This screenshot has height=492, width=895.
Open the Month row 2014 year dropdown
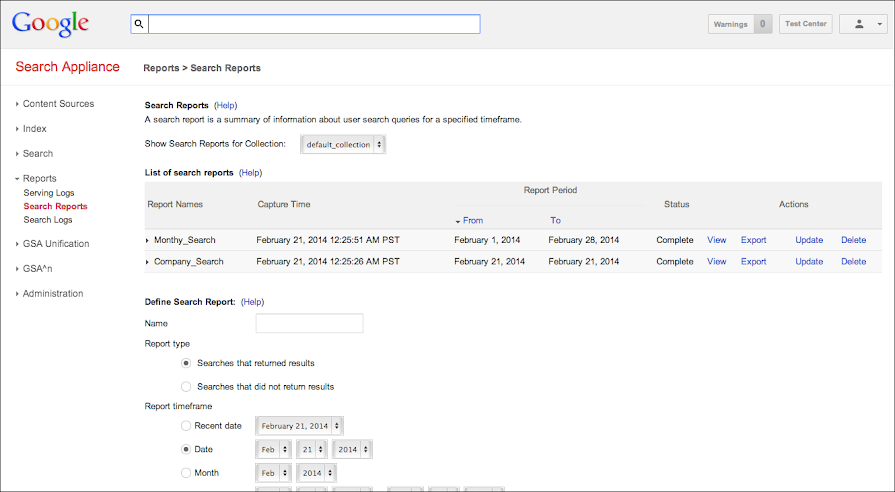[316, 473]
